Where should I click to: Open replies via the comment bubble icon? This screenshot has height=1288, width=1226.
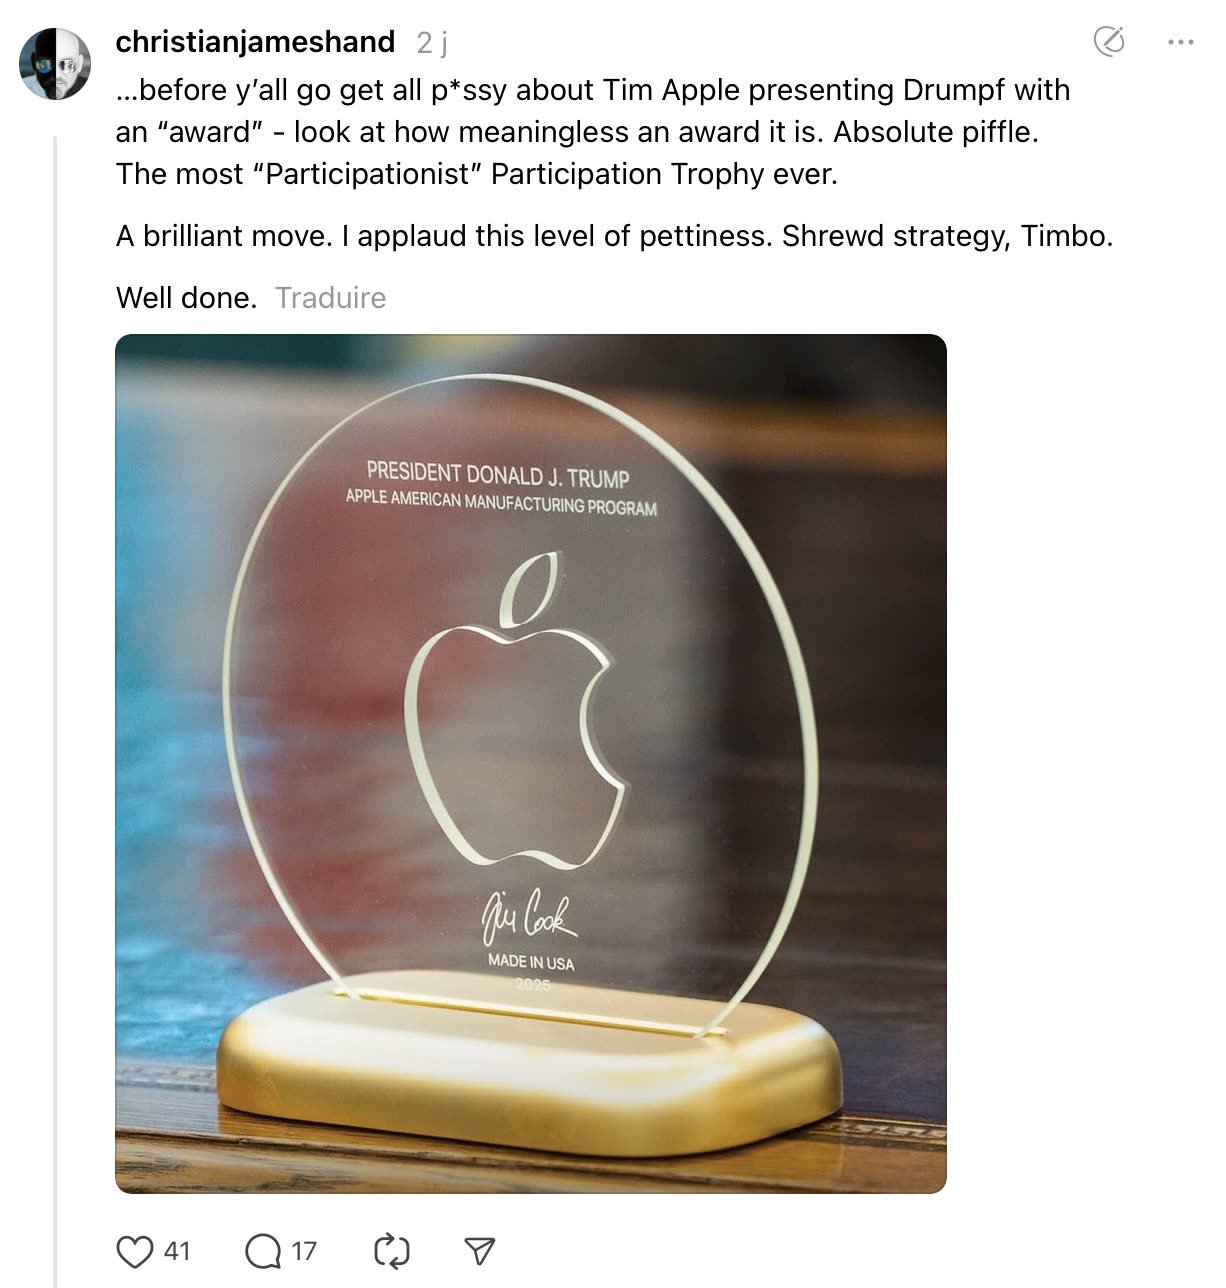coord(263,1251)
